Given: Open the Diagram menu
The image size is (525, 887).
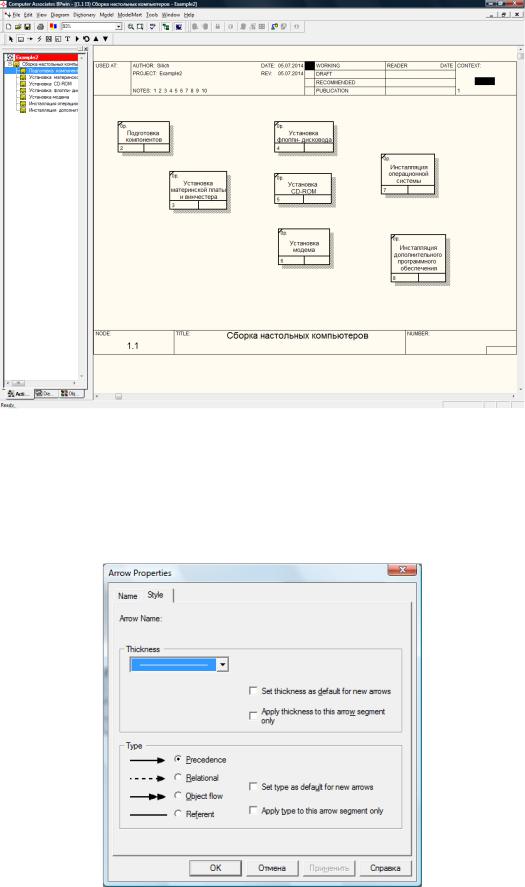Looking at the screenshot, I should tap(60, 15).
